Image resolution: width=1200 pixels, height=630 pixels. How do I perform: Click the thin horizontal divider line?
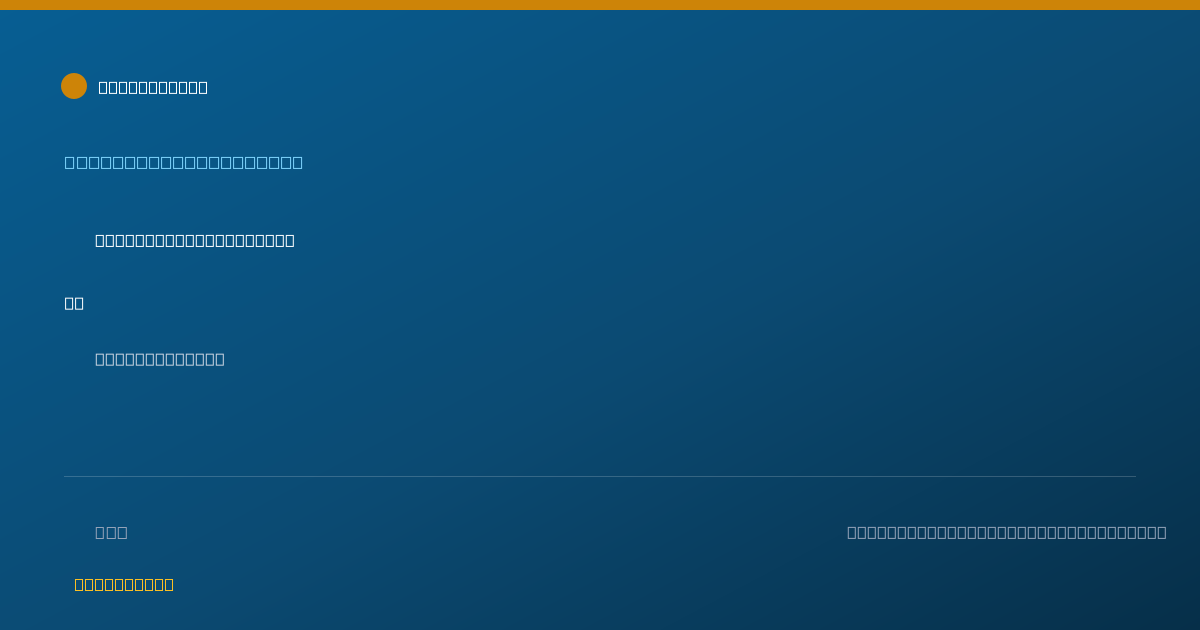pos(600,476)
